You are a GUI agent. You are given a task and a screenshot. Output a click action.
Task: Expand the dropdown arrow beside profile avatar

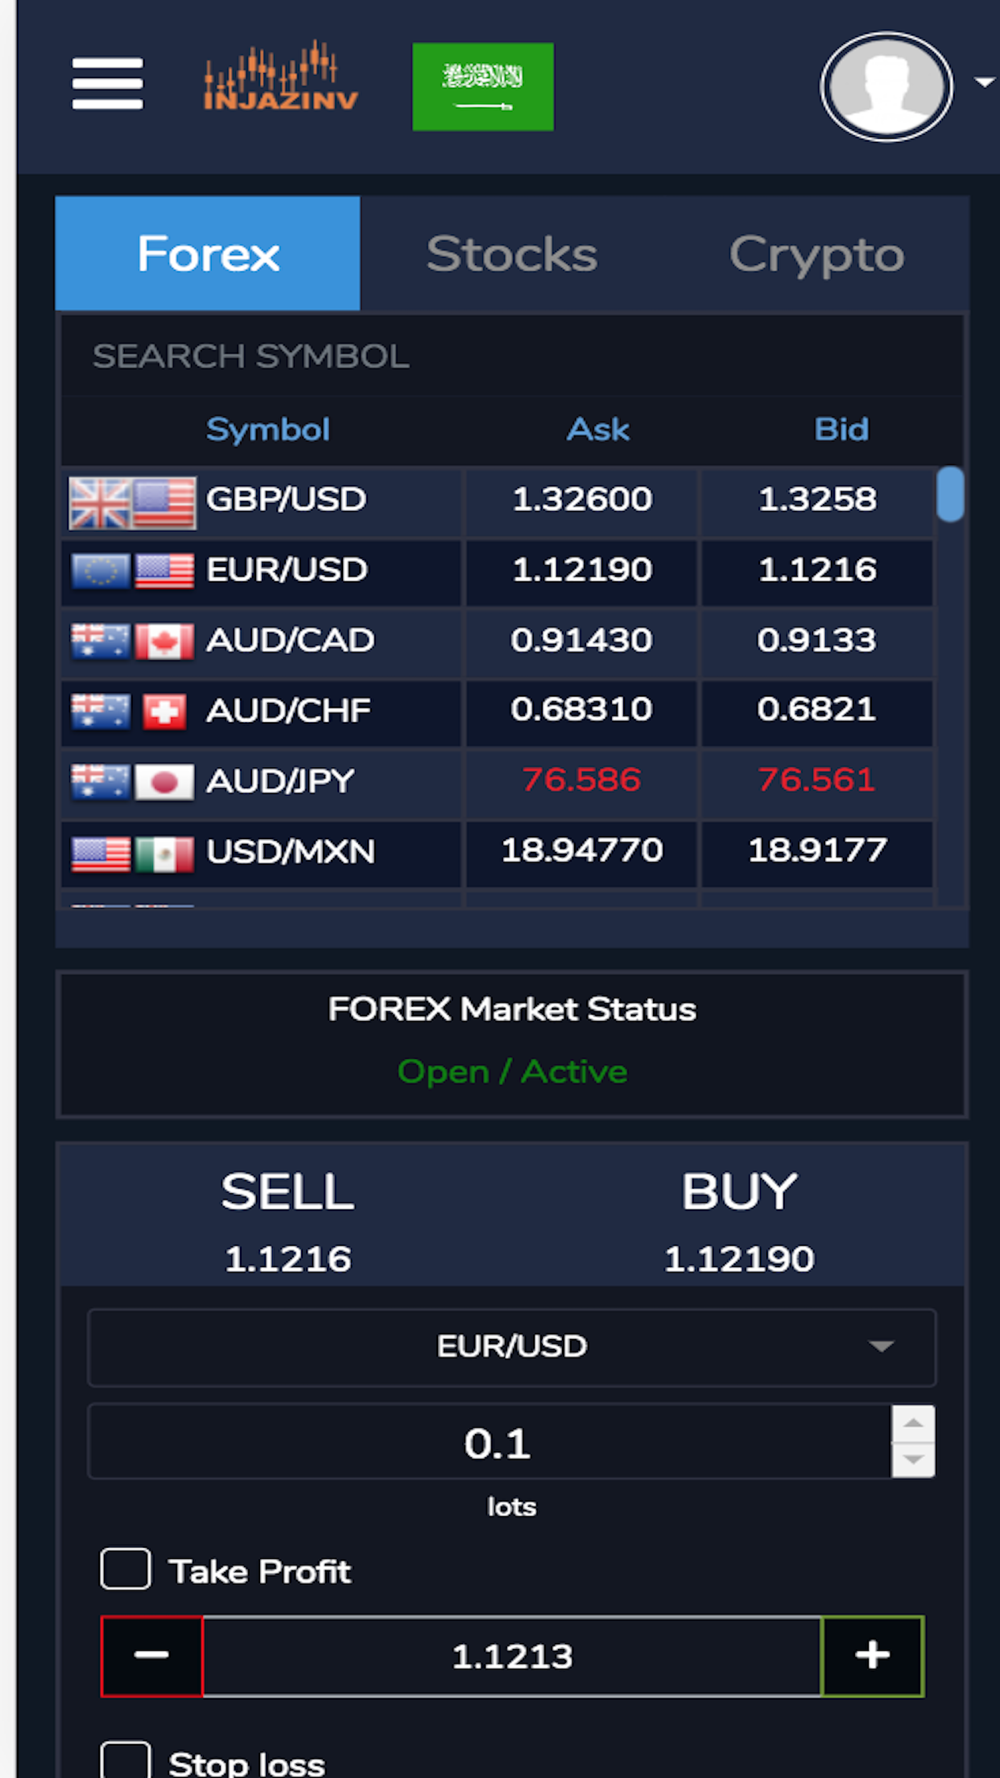[x=985, y=83]
